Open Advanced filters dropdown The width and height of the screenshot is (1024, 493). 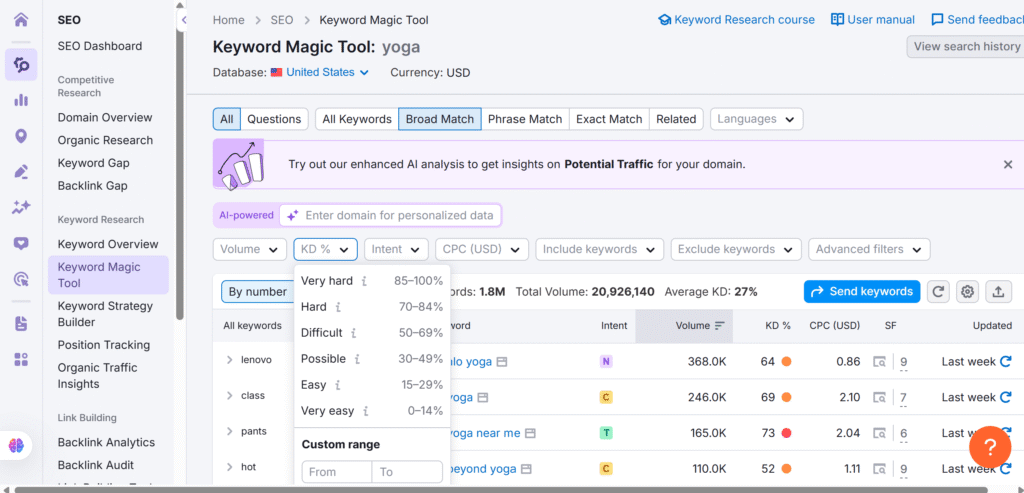click(x=869, y=249)
